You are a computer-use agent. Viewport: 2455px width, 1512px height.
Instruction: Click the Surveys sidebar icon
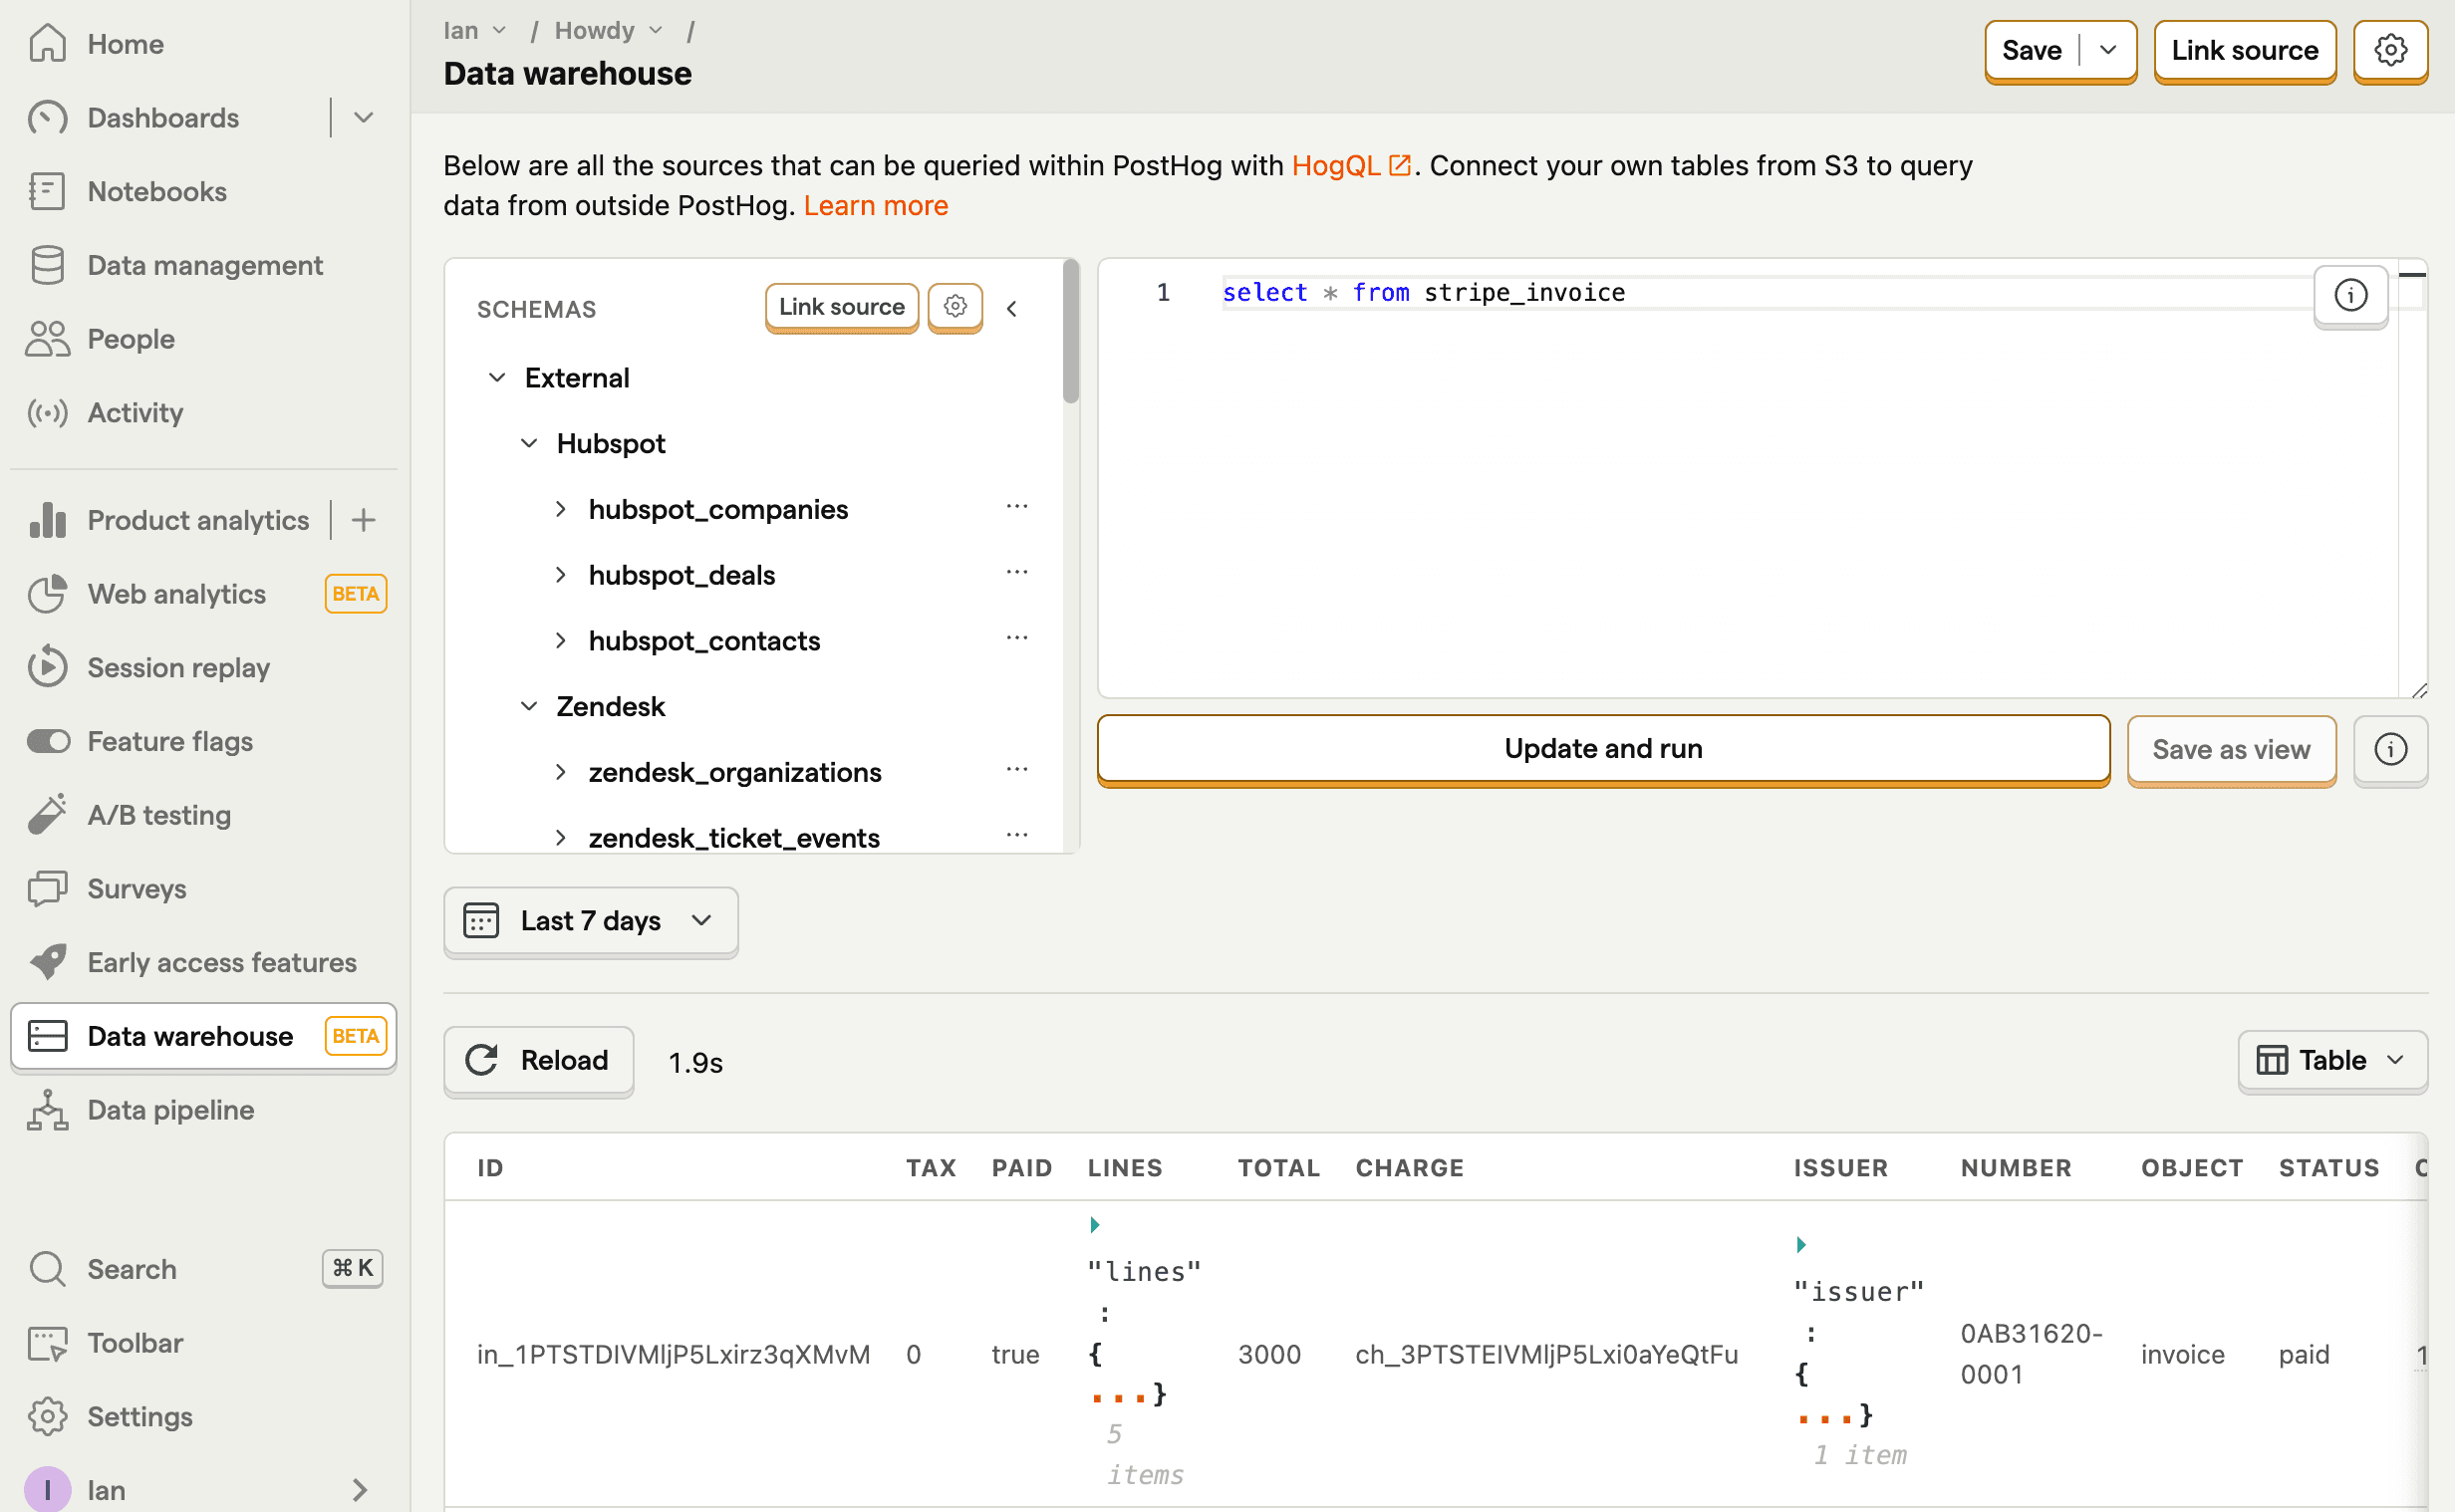pos(48,887)
